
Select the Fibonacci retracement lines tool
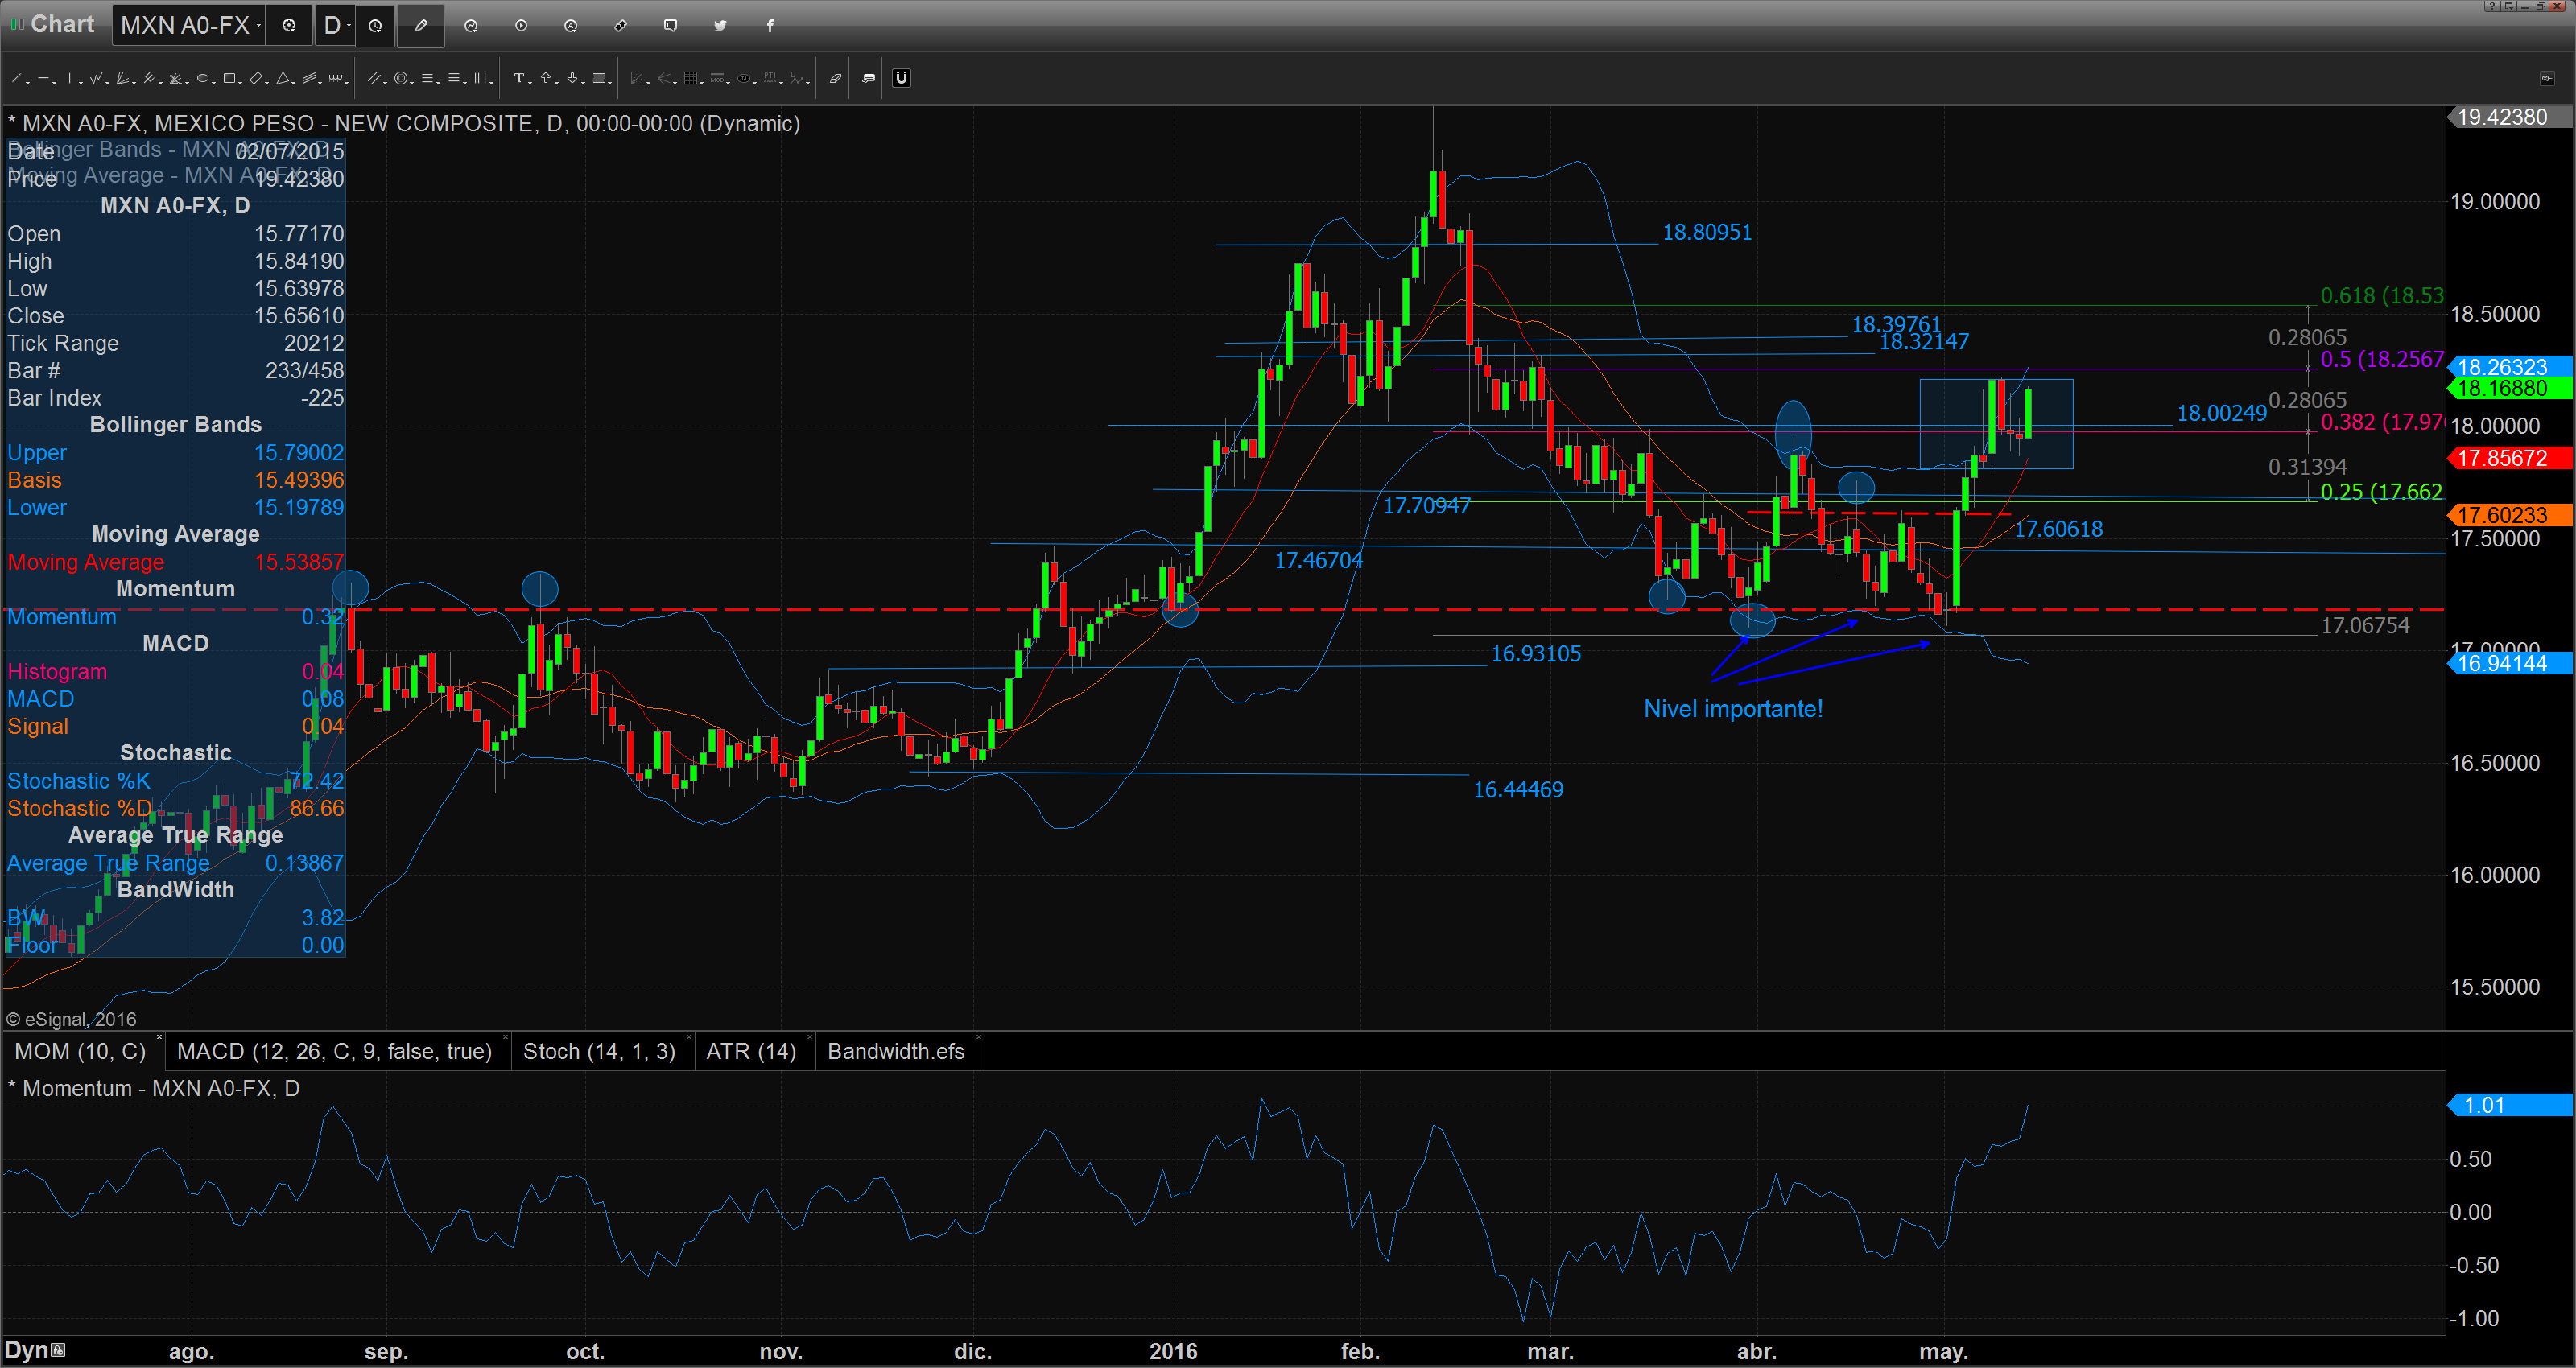tap(427, 78)
